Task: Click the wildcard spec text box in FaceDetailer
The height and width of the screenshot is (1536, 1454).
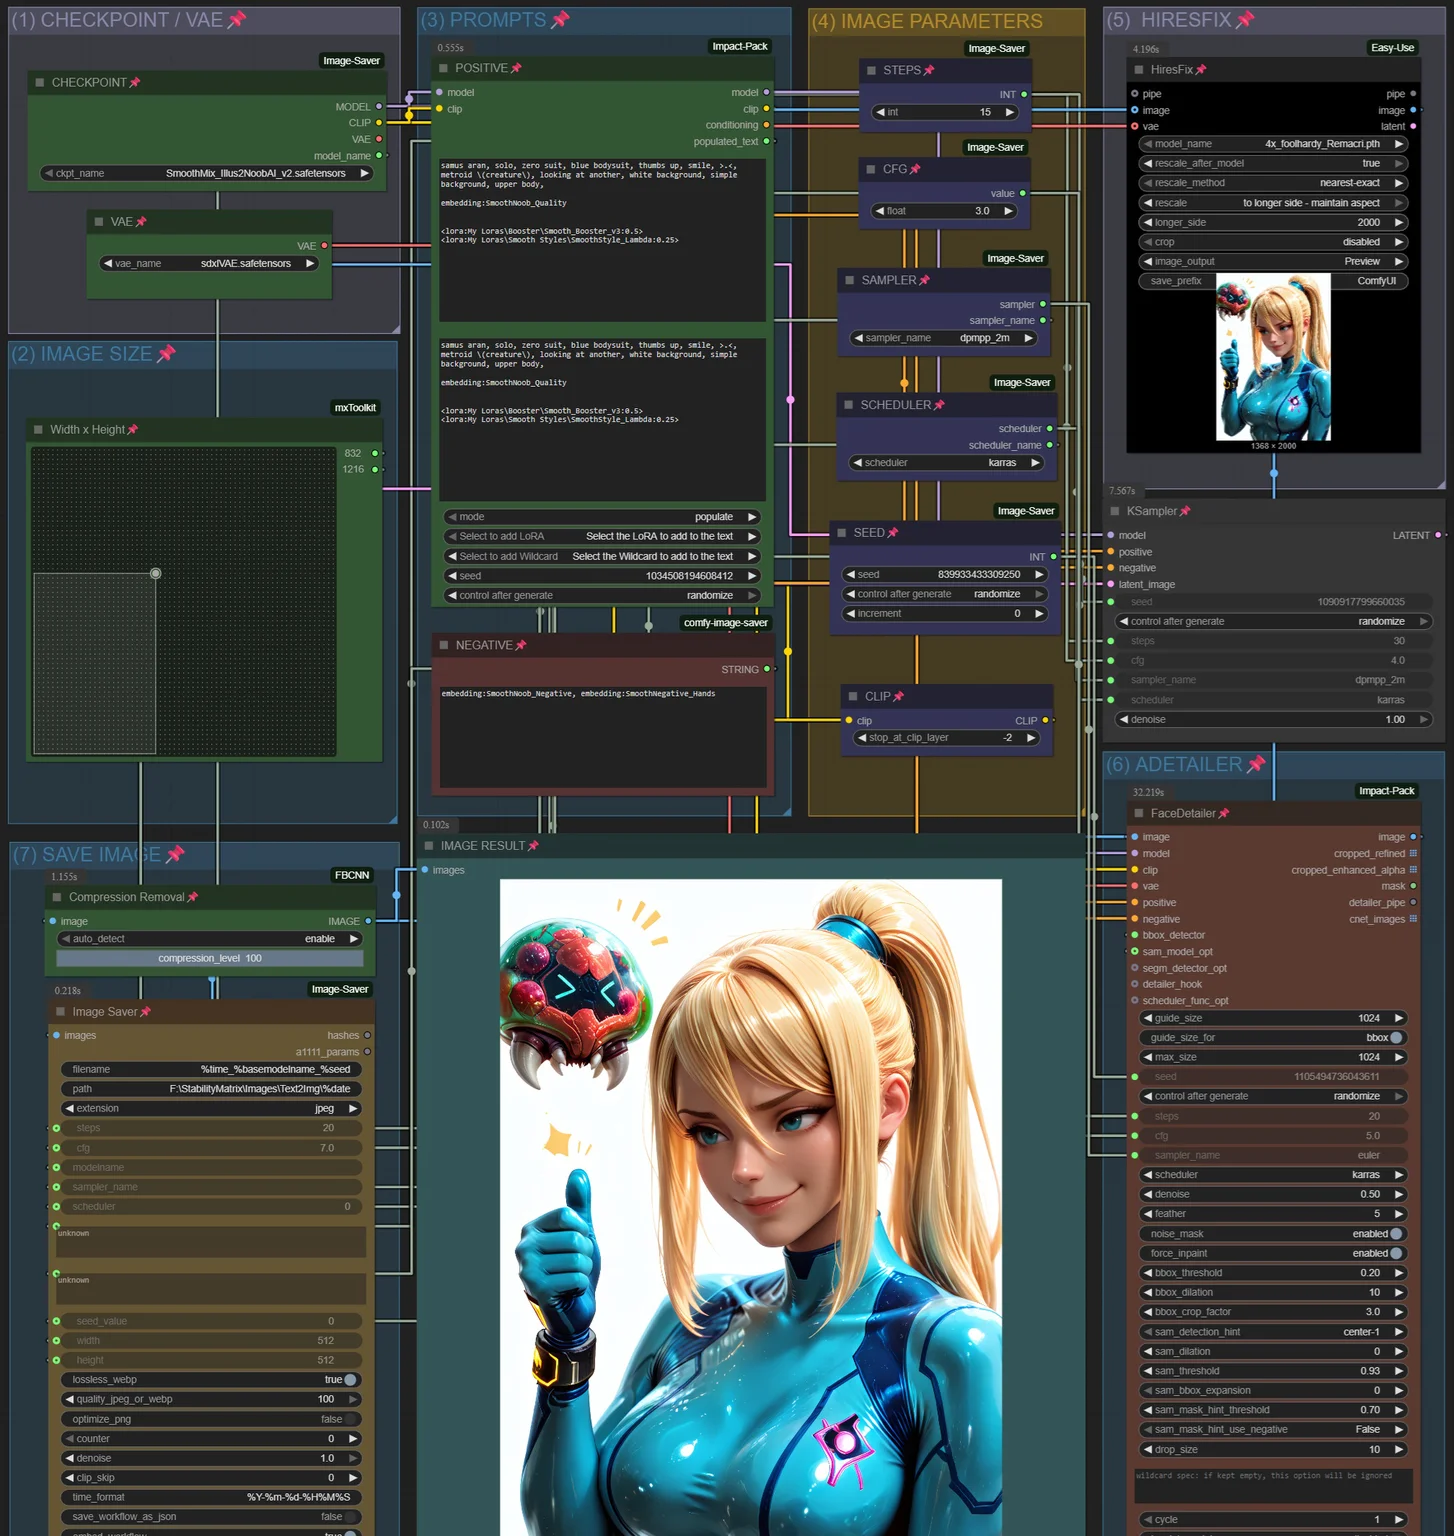Action: click(1274, 1485)
